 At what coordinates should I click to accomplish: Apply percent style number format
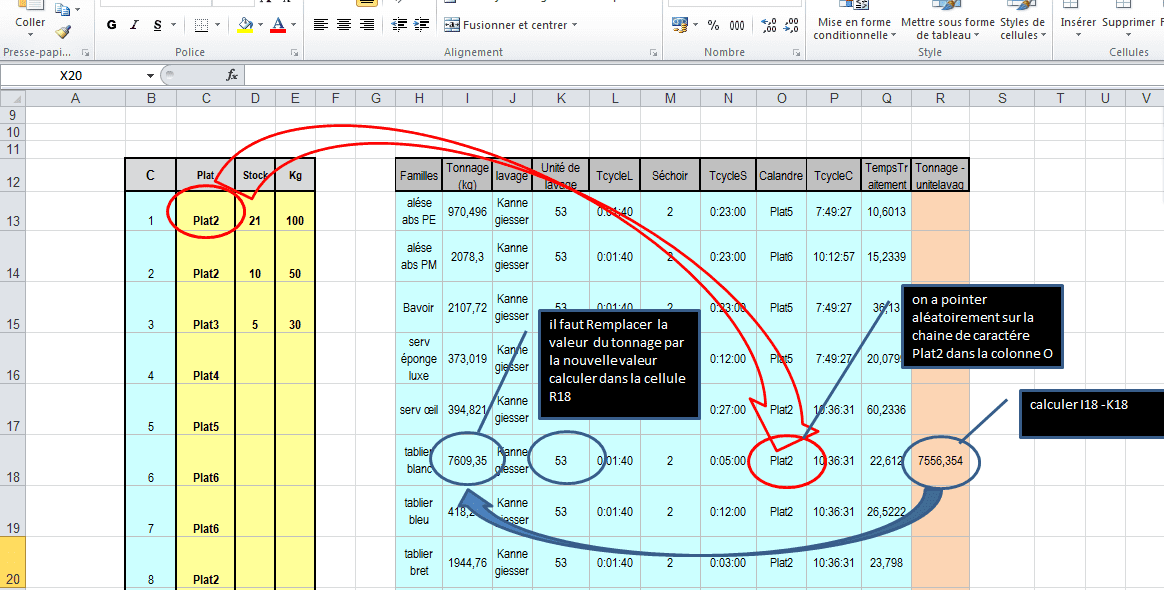pyautogui.click(x=713, y=25)
